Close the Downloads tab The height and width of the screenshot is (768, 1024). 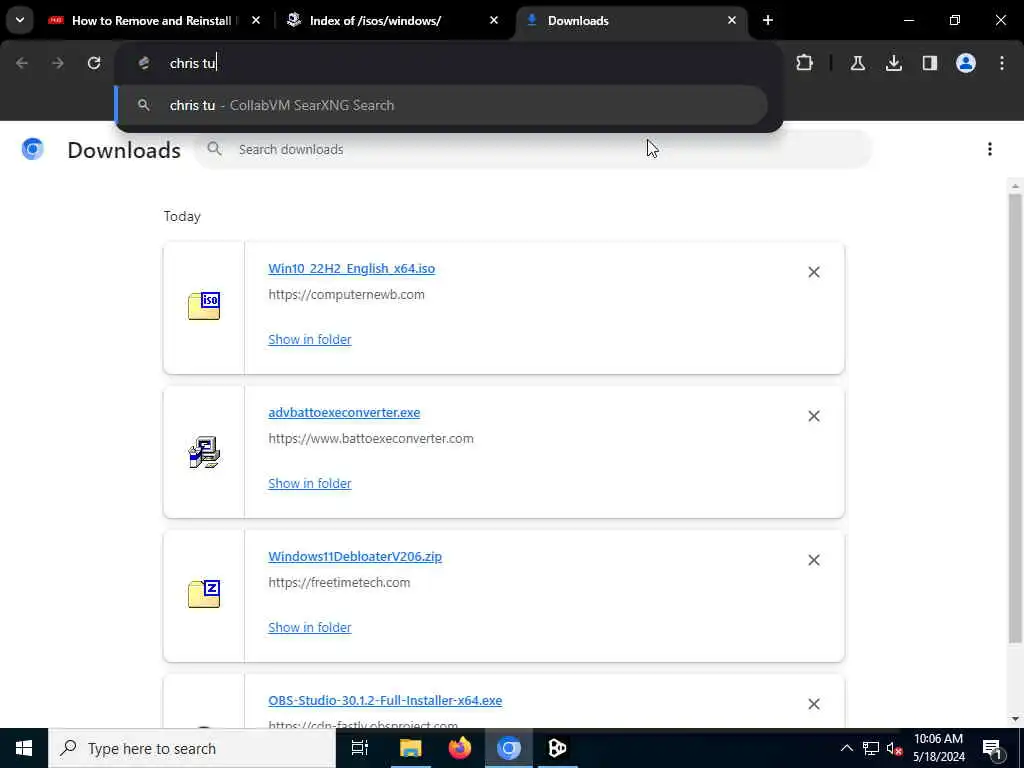731,20
